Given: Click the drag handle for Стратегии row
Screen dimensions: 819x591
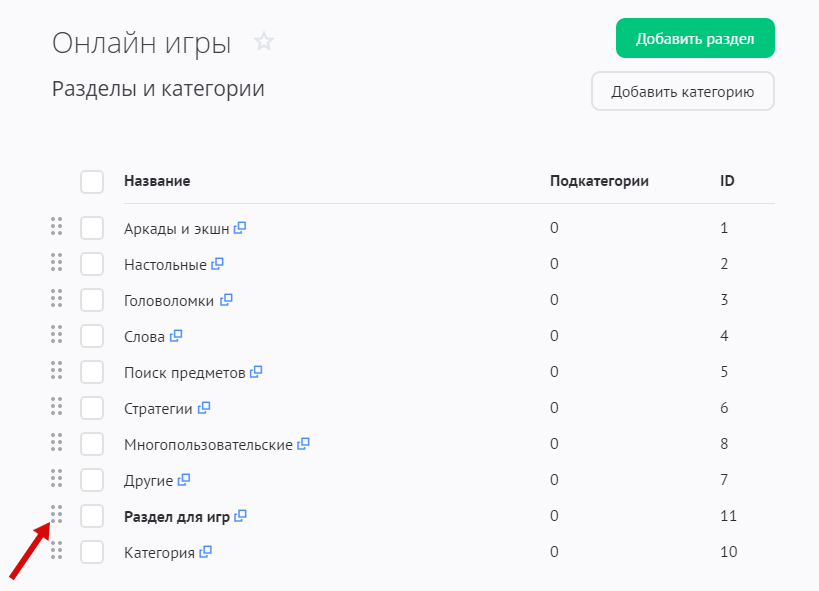Looking at the screenshot, I should click(x=57, y=406).
